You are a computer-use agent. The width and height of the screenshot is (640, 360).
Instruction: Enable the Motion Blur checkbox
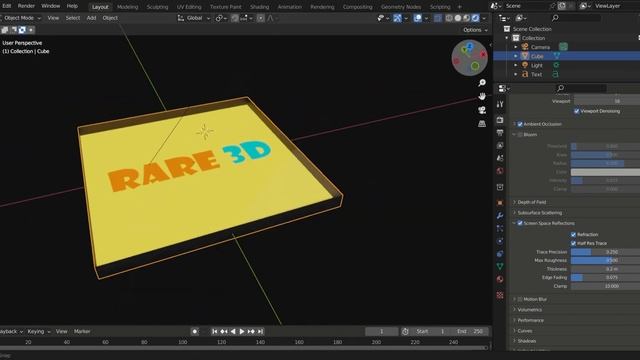(520, 299)
